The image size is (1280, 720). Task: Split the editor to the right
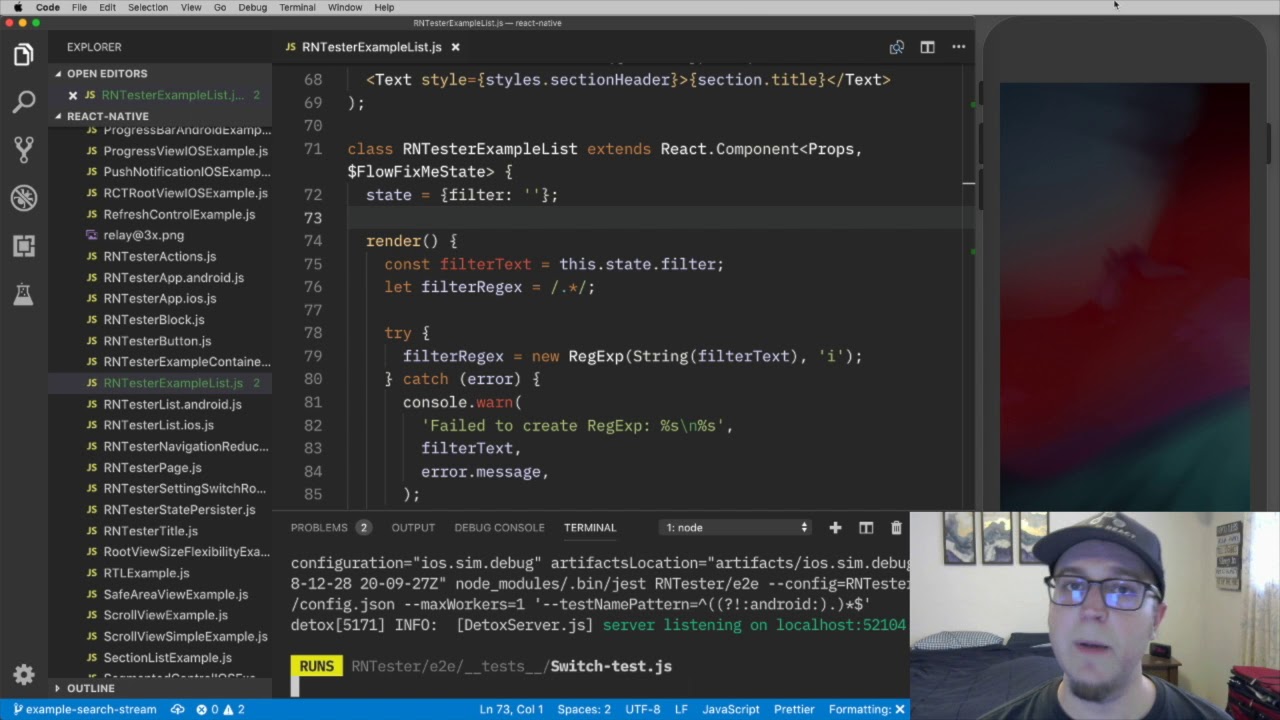[928, 47]
